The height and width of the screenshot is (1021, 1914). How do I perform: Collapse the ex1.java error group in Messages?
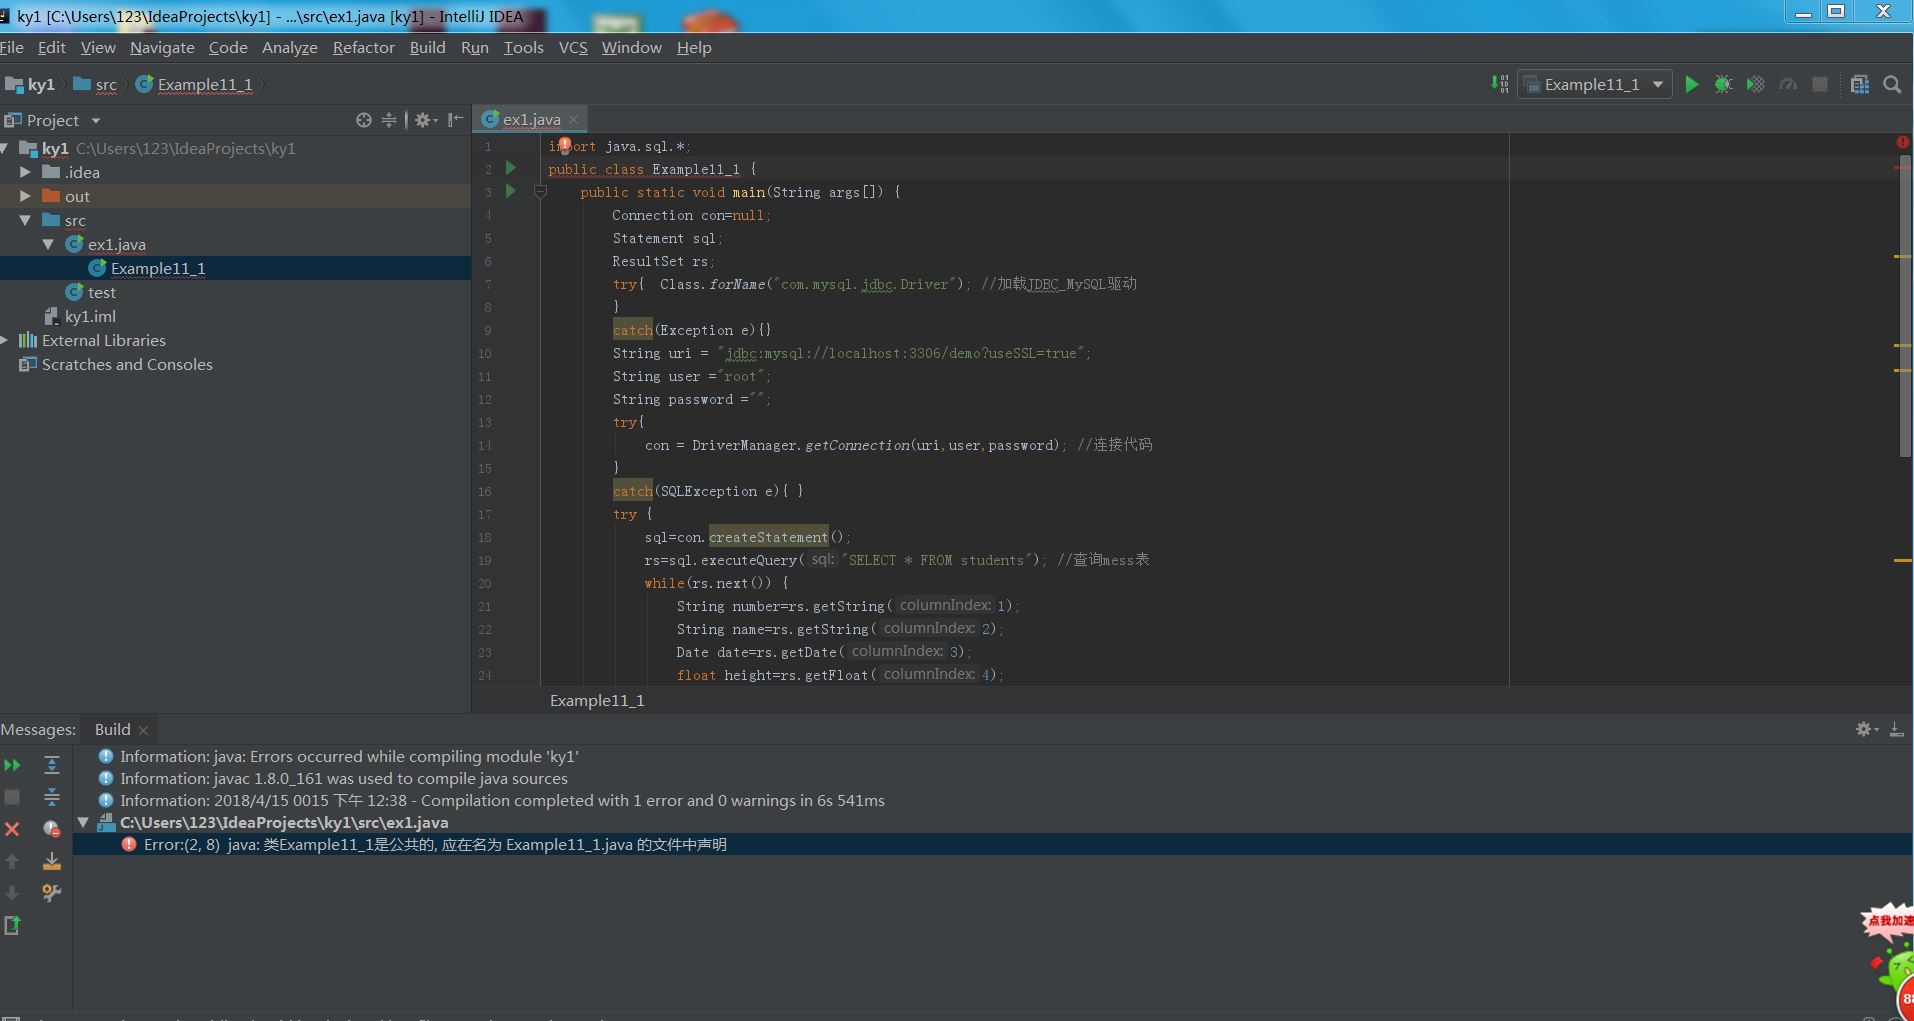pos(84,822)
